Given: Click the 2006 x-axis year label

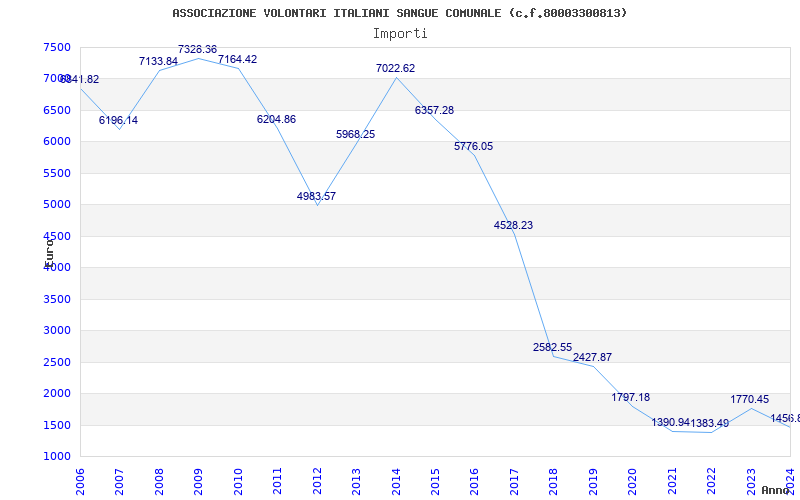Looking at the screenshot, I should click(81, 482).
